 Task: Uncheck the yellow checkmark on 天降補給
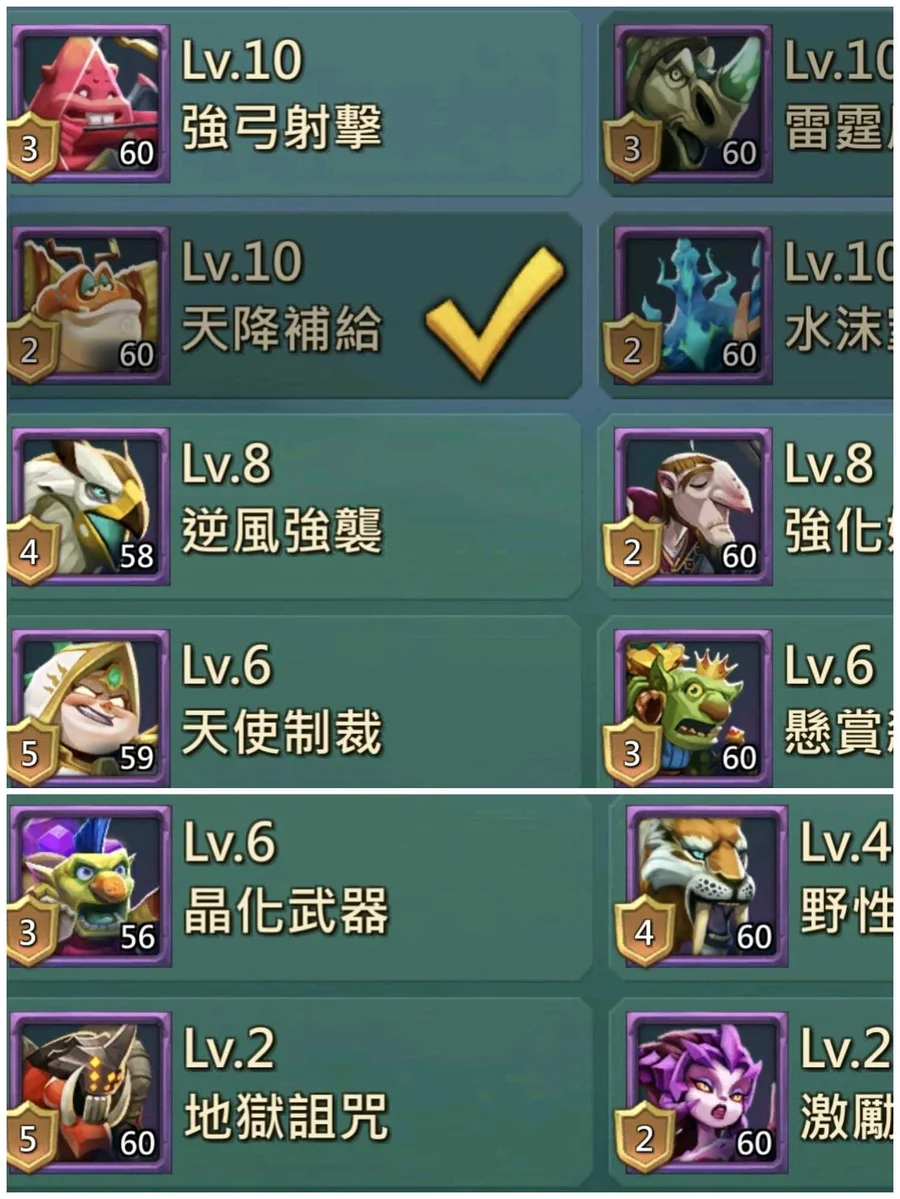click(x=495, y=312)
